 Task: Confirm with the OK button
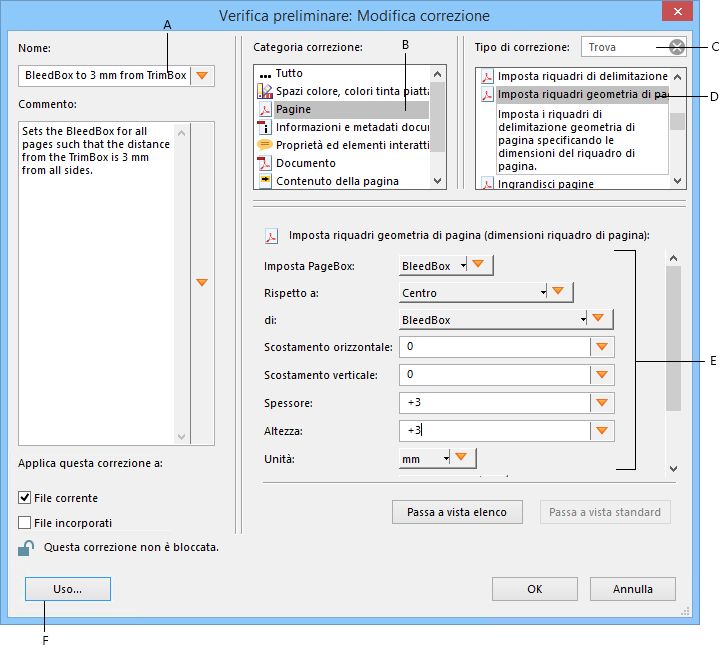(535, 589)
